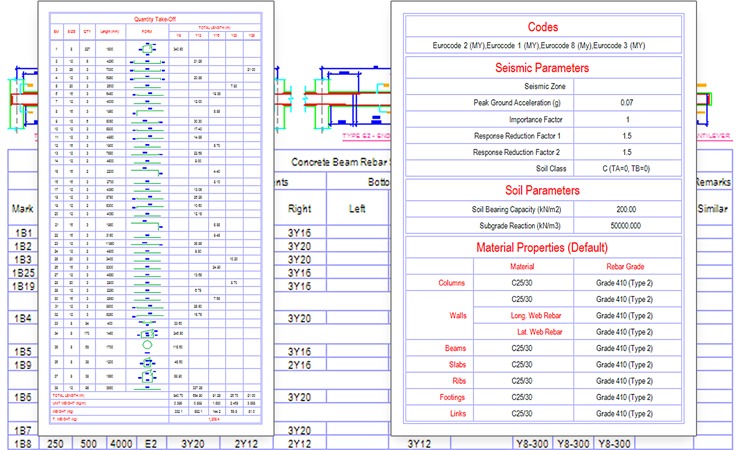The height and width of the screenshot is (450, 740).
Task: Select beam mark 1B9 in schedule
Action: [23, 365]
